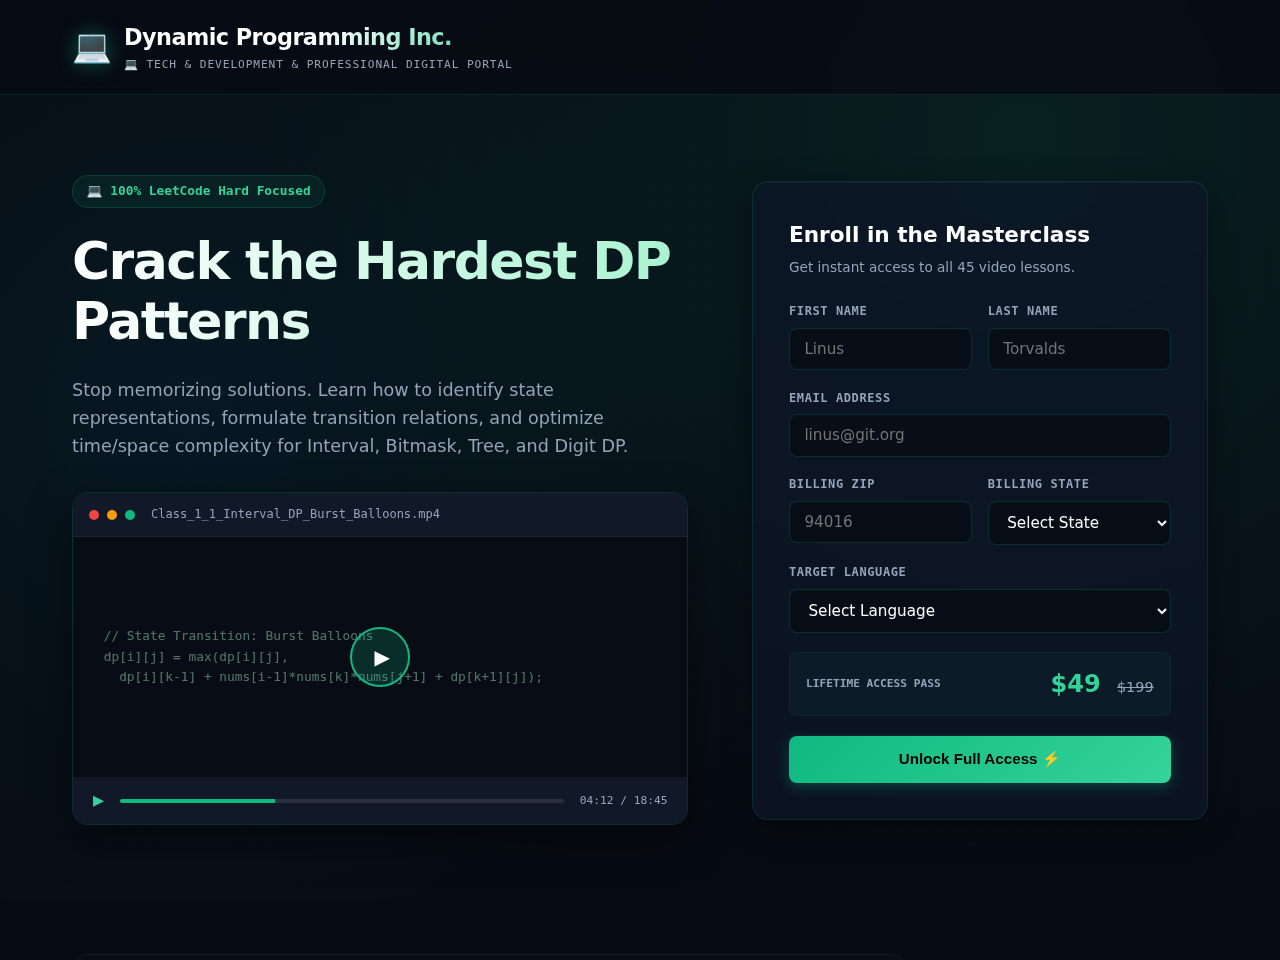The height and width of the screenshot is (960, 1280).
Task: Focus the Email Address input field
Action: click(980, 435)
